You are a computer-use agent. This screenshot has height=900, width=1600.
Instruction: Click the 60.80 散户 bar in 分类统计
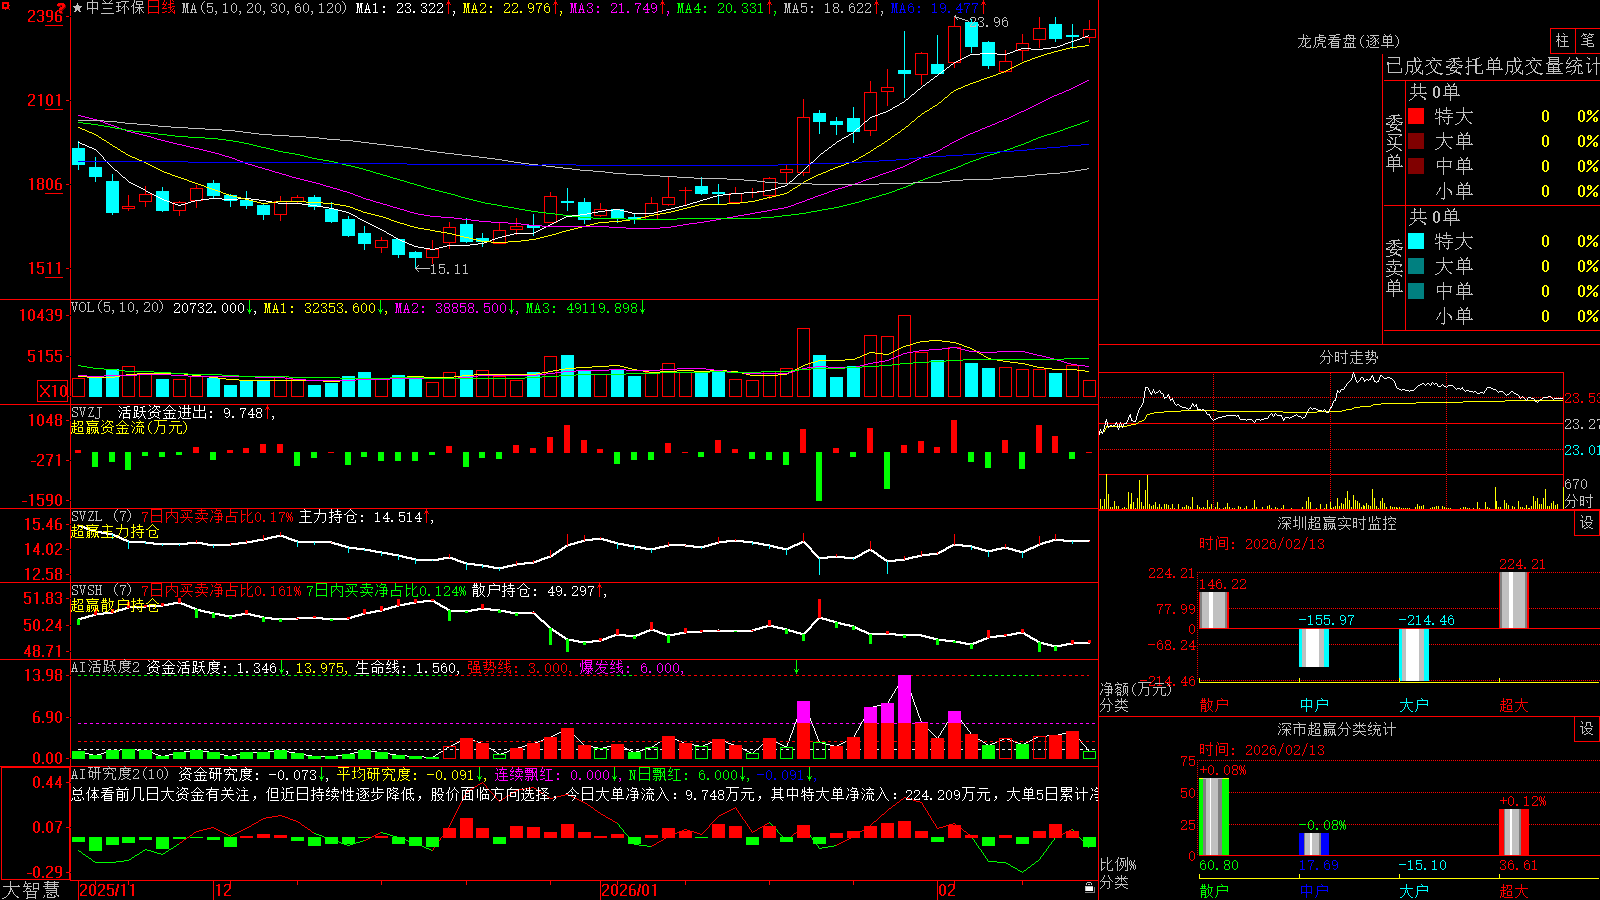pos(1213,816)
